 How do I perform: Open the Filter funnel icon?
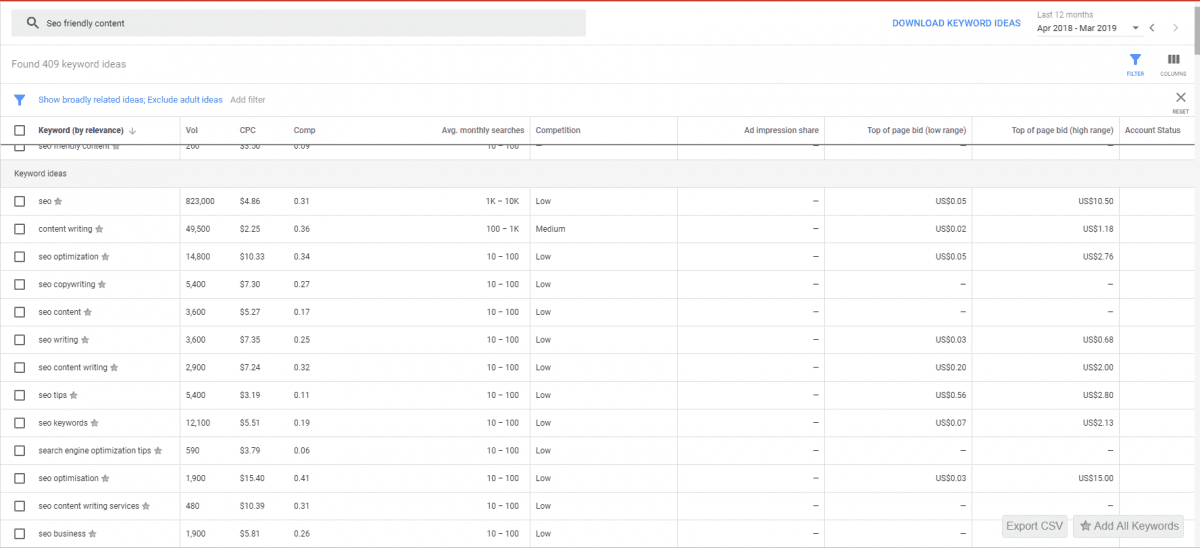[x=1135, y=61]
